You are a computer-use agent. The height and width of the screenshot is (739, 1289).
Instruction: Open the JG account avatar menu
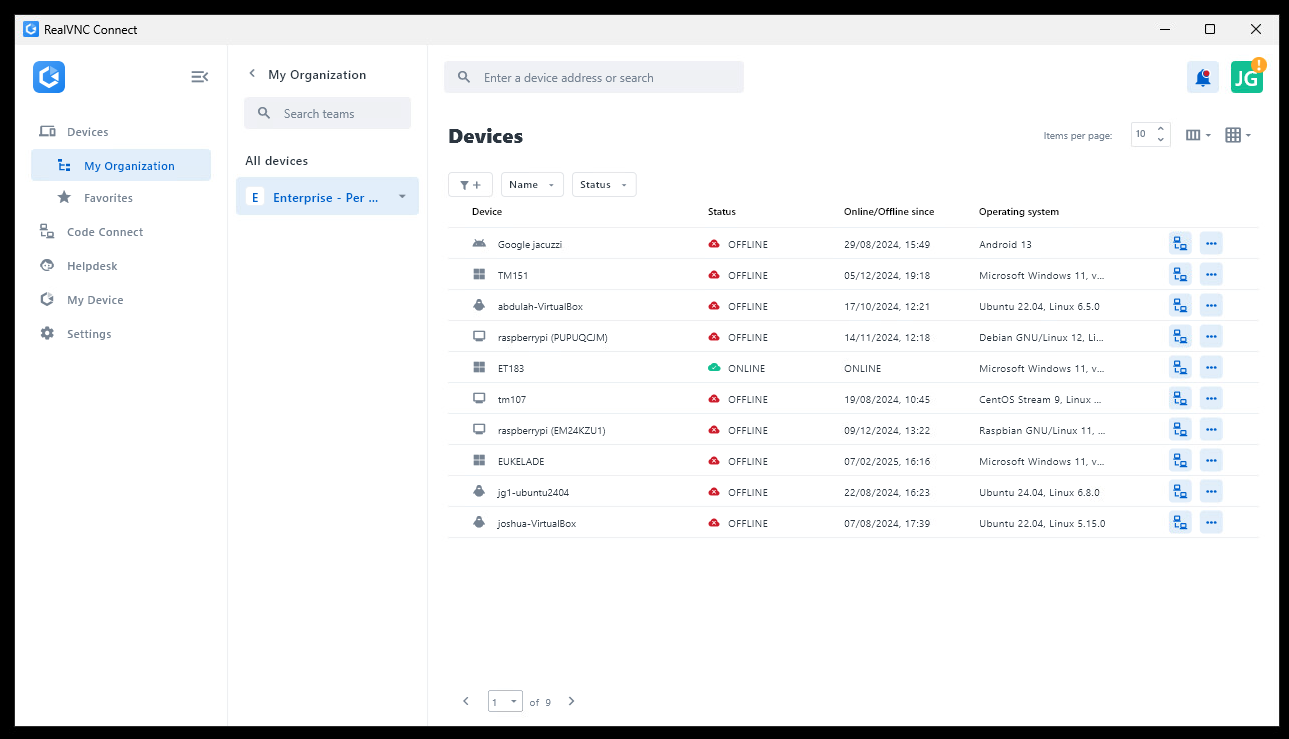[1246, 78]
